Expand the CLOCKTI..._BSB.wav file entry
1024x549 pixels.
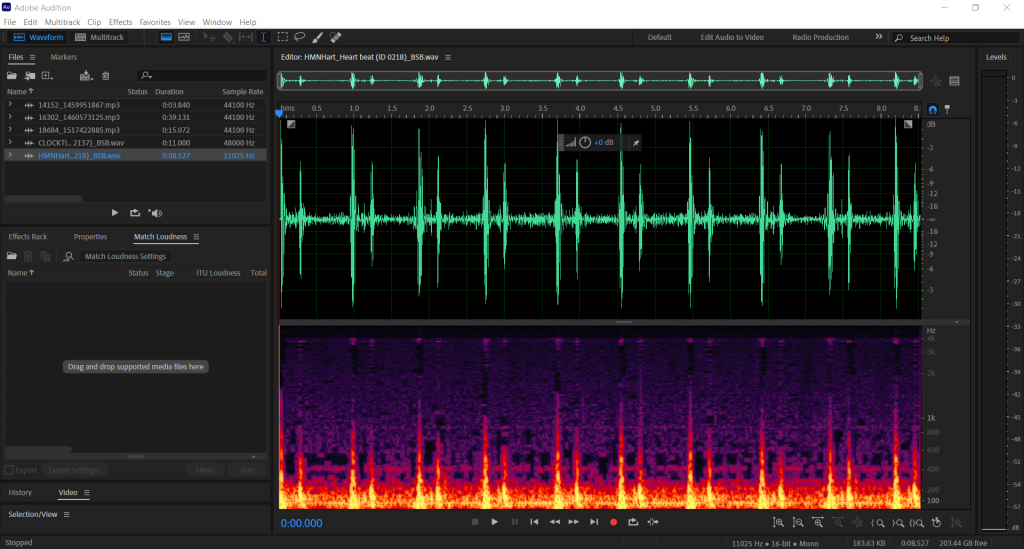pos(10,143)
